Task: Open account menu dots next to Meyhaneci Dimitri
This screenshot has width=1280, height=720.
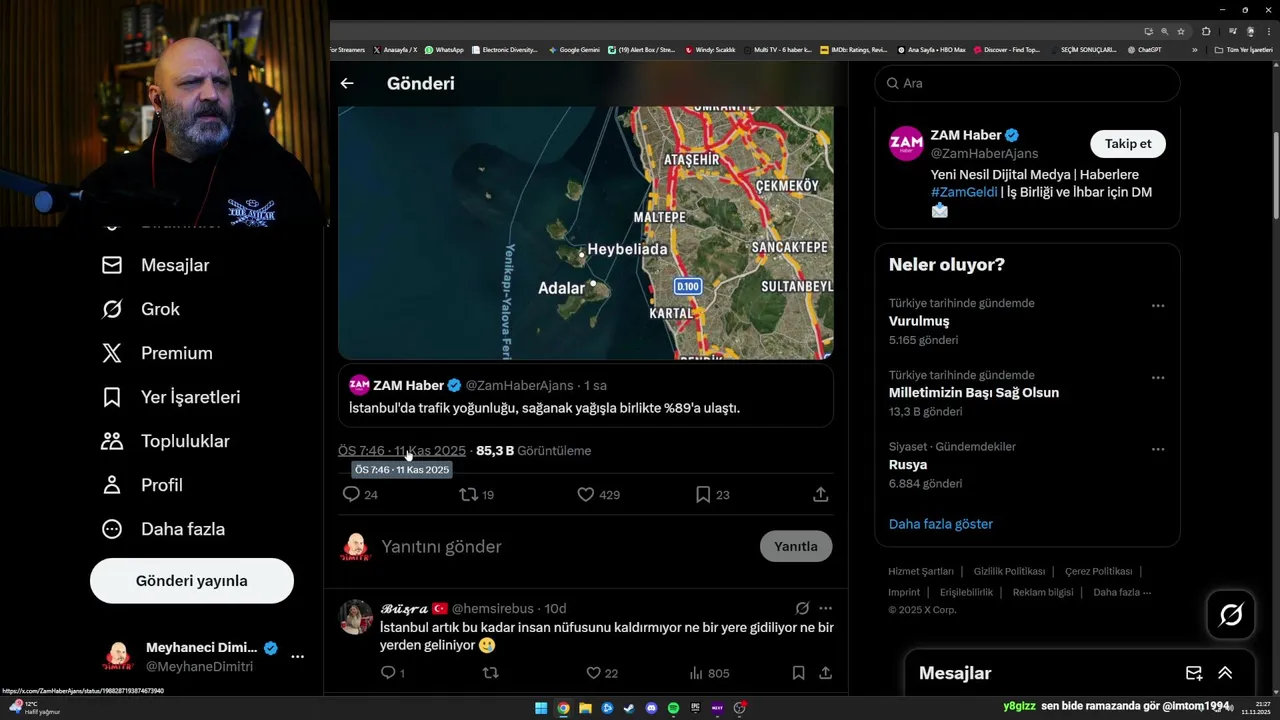Action: tap(297, 657)
